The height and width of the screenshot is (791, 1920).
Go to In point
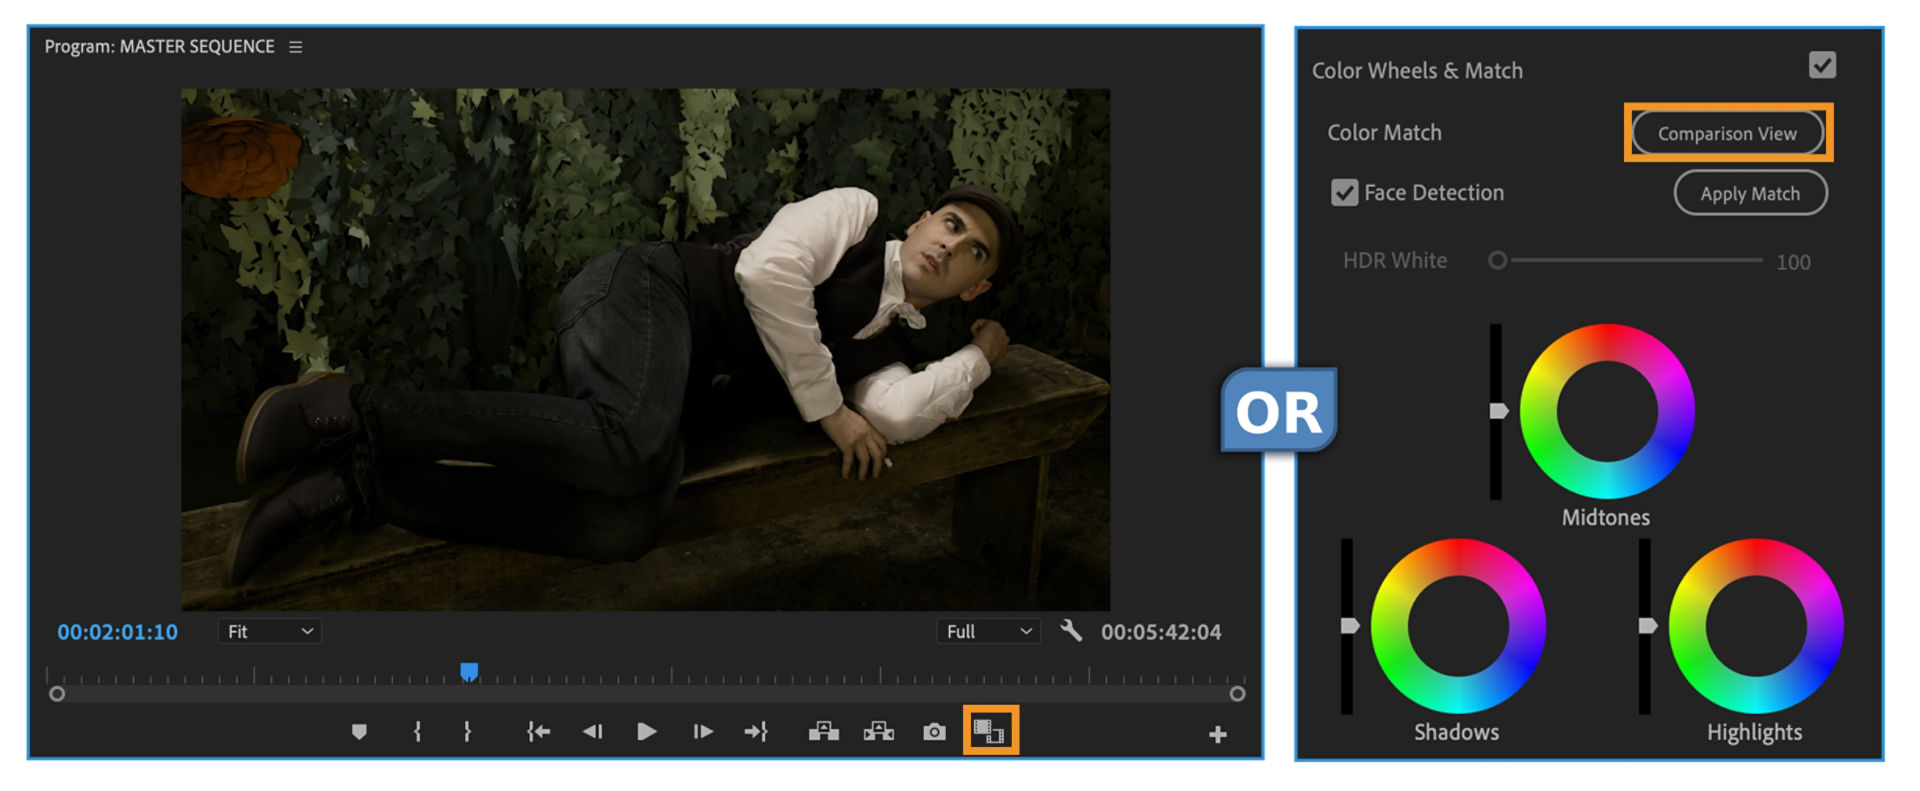pyautogui.click(x=538, y=732)
